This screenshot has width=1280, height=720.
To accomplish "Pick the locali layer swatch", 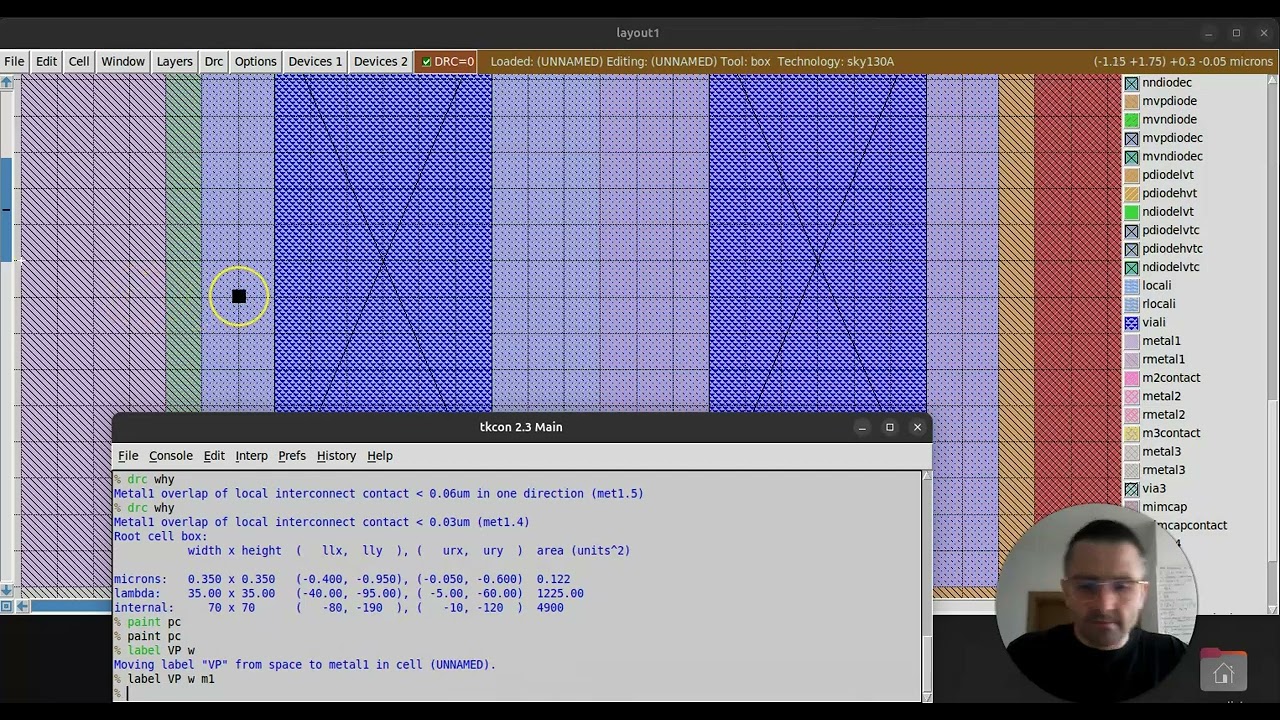I will point(1132,286).
